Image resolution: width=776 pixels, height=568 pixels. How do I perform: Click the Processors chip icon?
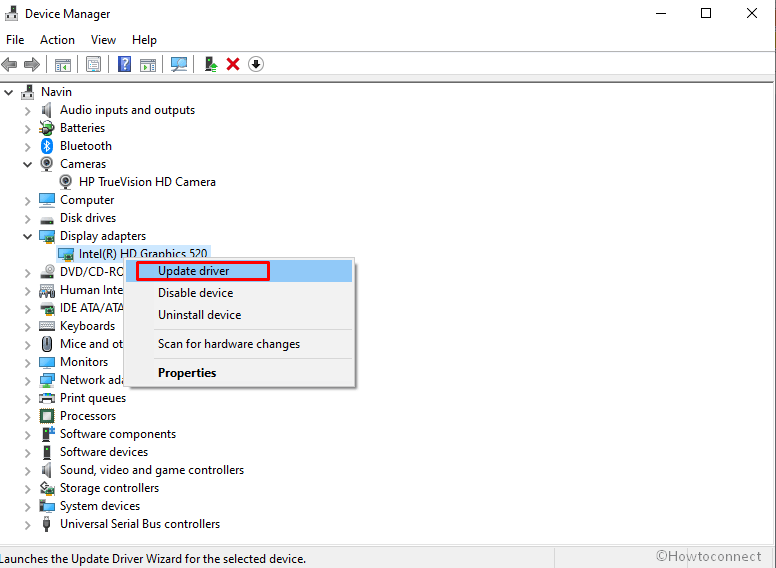coord(47,416)
